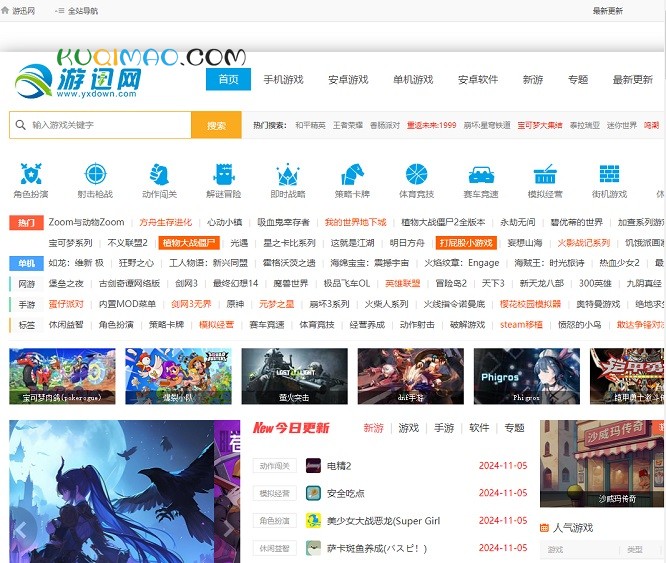This screenshot has height=563, width=666.
Task: Switch to the 手游 tab under 今日更新
Action: [x=444, y=428]
